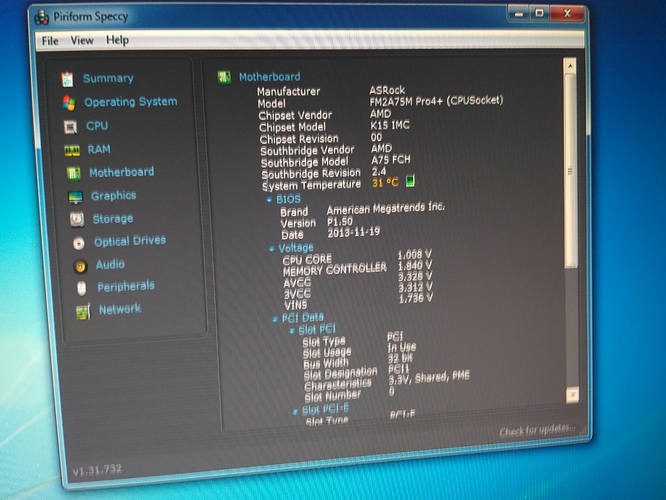The image size is (666, 500).
Task: Open the Network section
Action: [x=120, y=309]
